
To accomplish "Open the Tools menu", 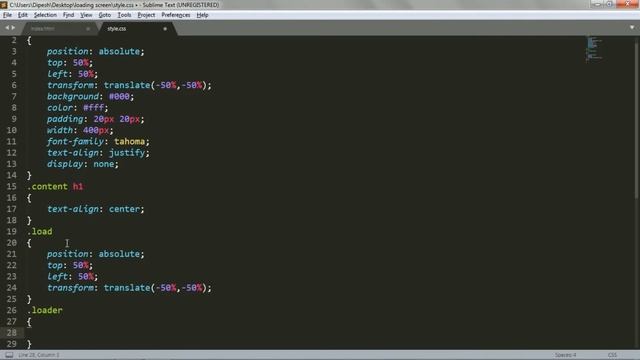I will point(124,15).
